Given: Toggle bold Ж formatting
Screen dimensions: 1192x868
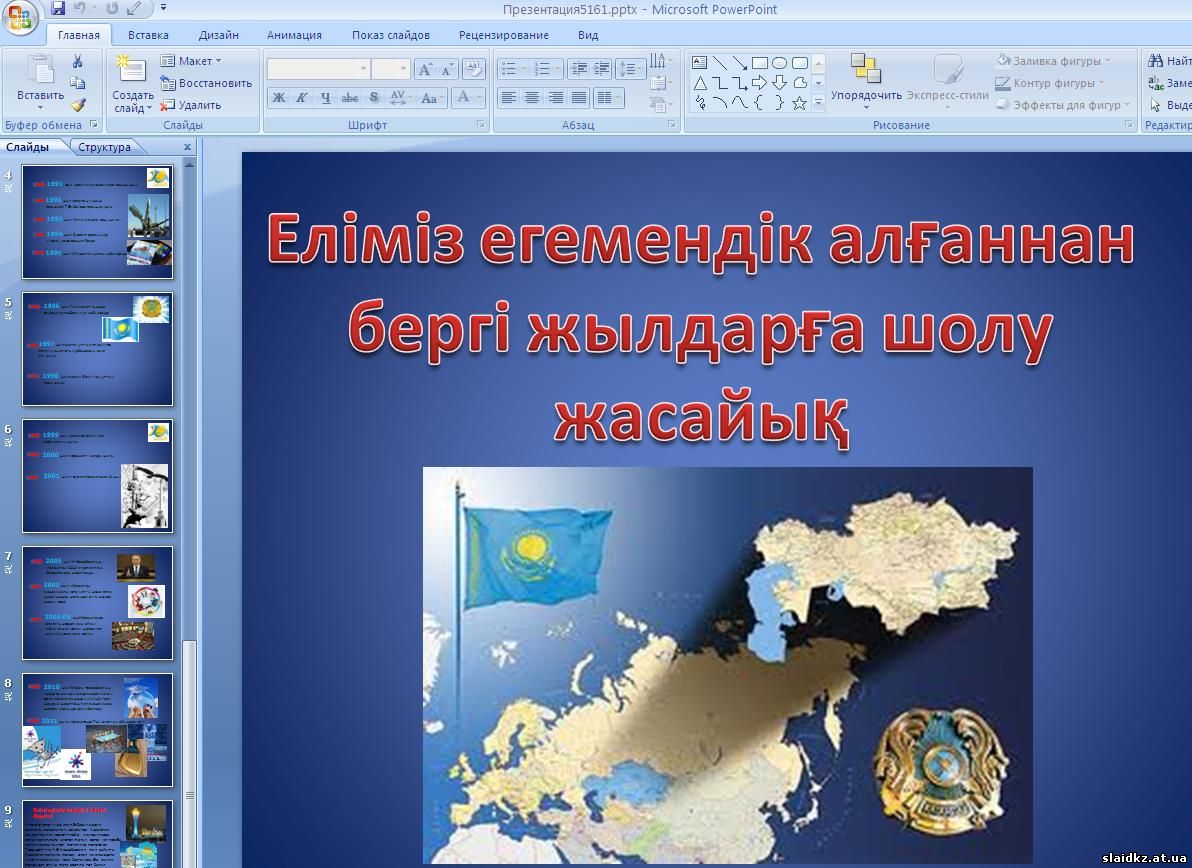Looking at the screenshot, I should coord(279,97).
